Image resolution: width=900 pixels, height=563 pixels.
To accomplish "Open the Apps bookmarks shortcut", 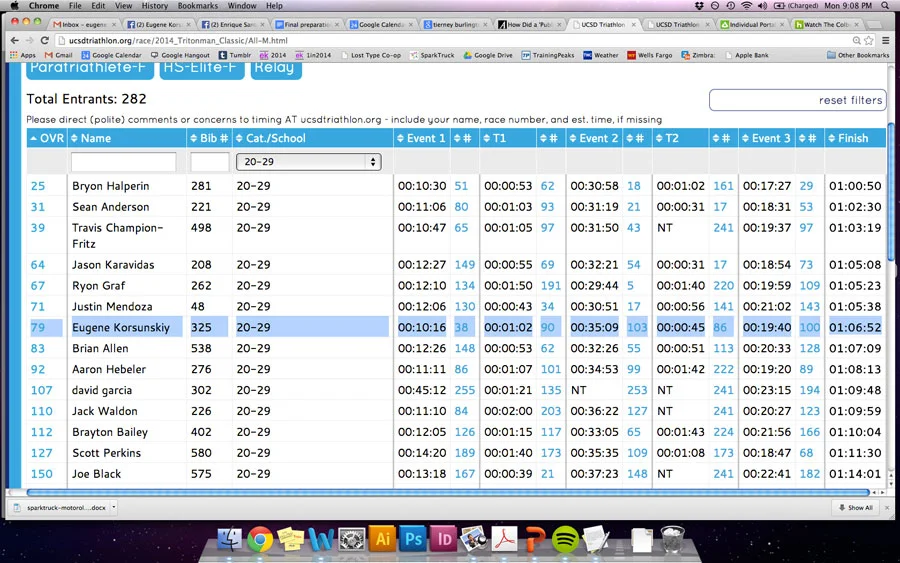I will [23, 55].
